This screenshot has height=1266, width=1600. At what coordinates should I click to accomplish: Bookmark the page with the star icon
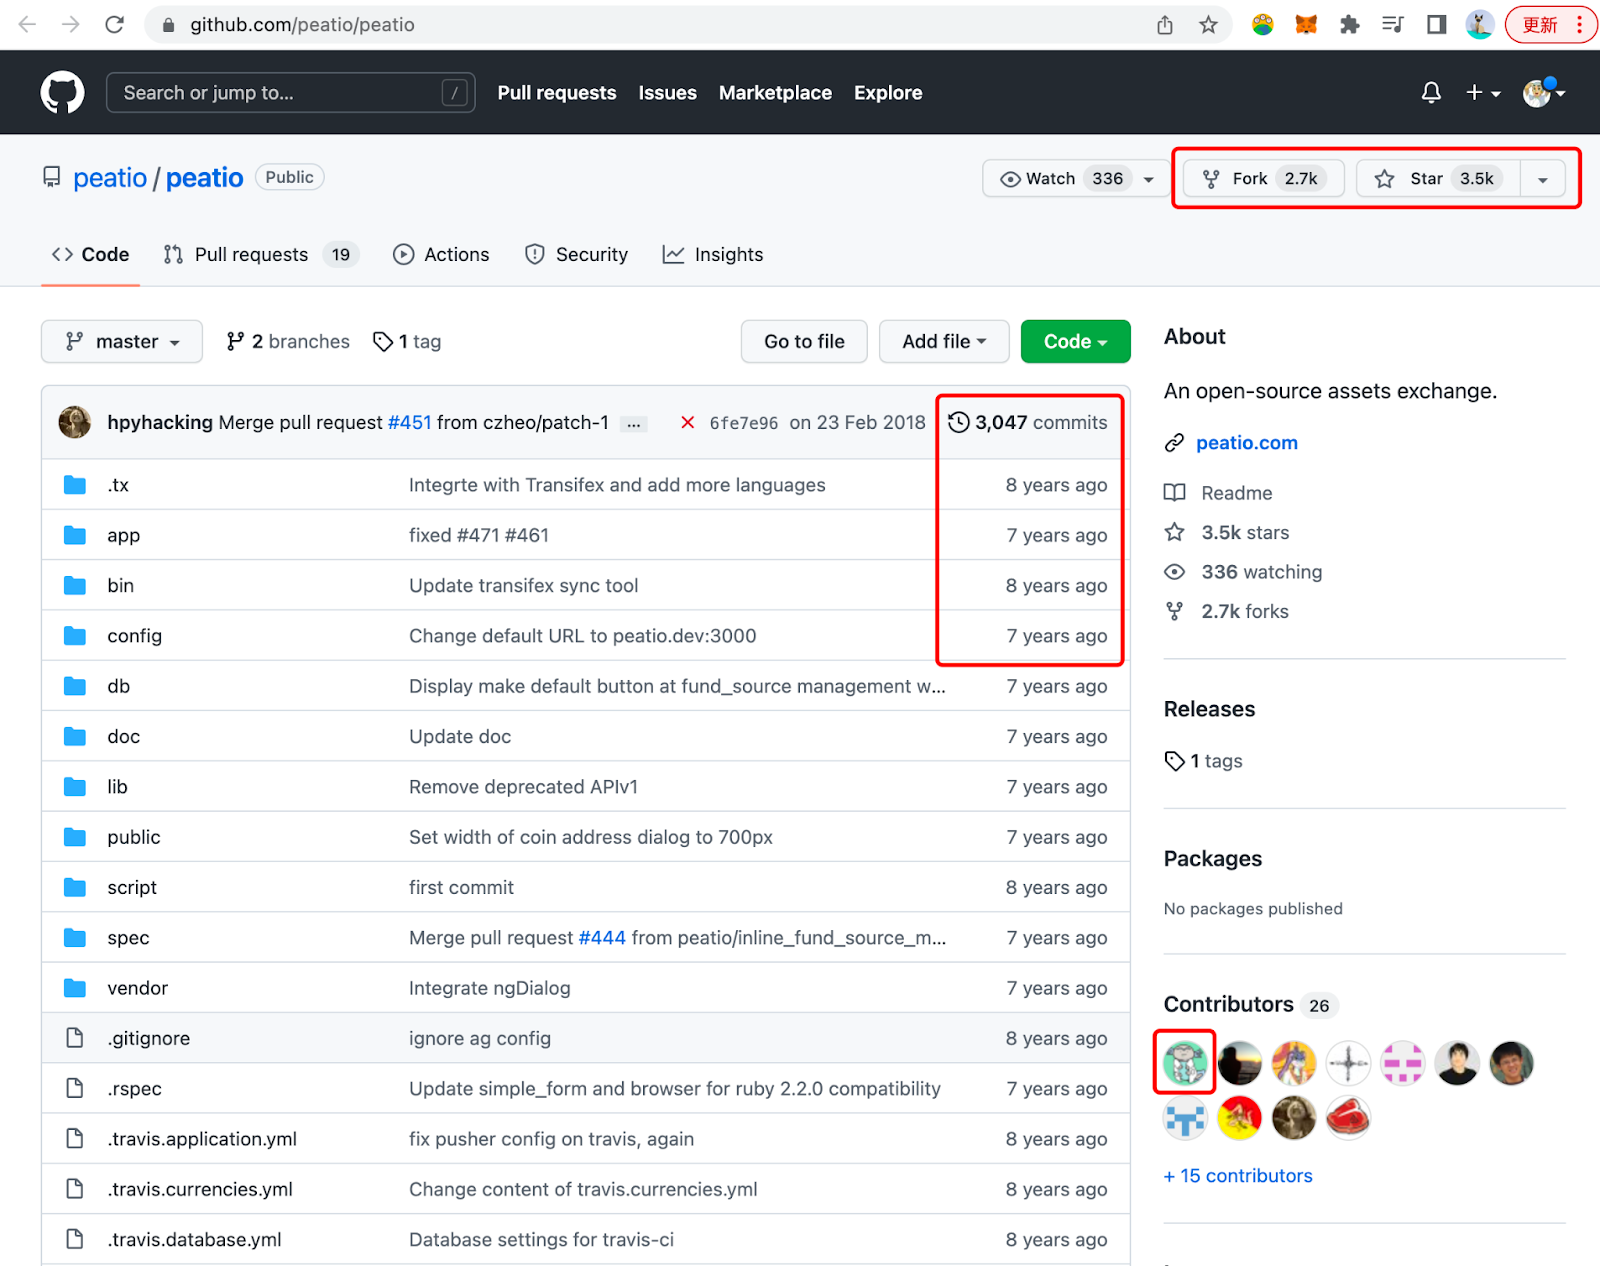(x=1208, y=25)
